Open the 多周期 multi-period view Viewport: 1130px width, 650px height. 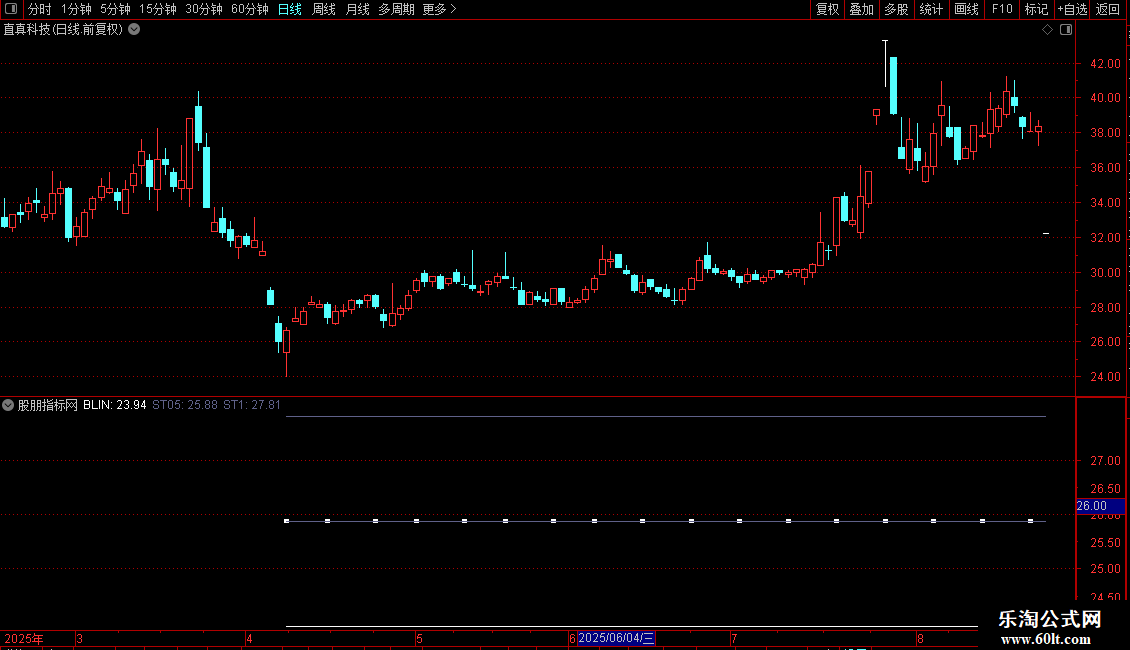tap(396, 9)
